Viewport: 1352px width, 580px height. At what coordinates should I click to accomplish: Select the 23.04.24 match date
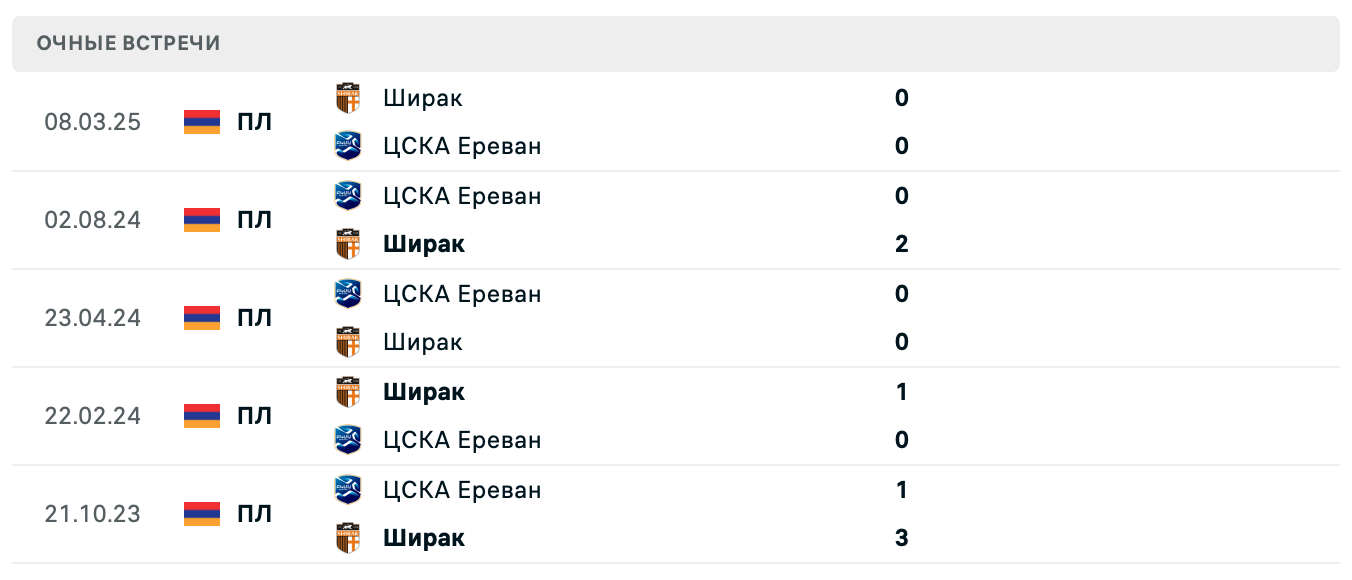point(93,318)
